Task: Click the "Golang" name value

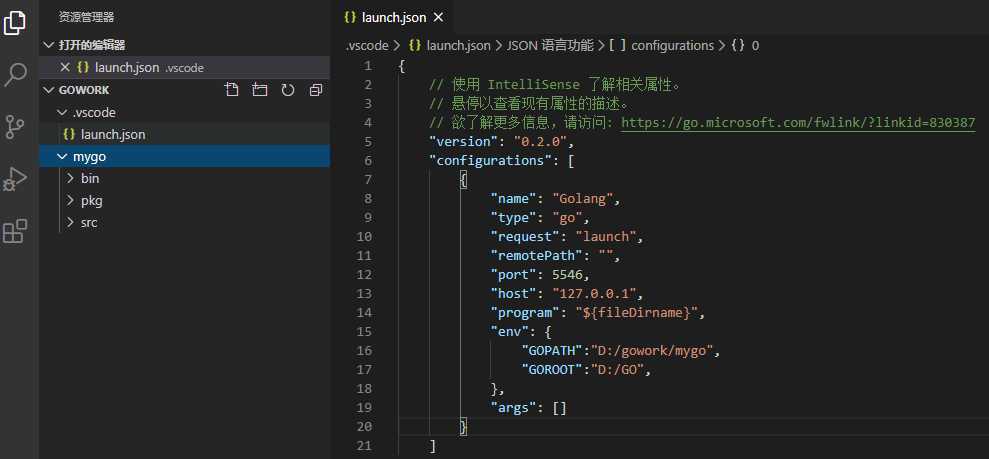Action: pos(583,199)
